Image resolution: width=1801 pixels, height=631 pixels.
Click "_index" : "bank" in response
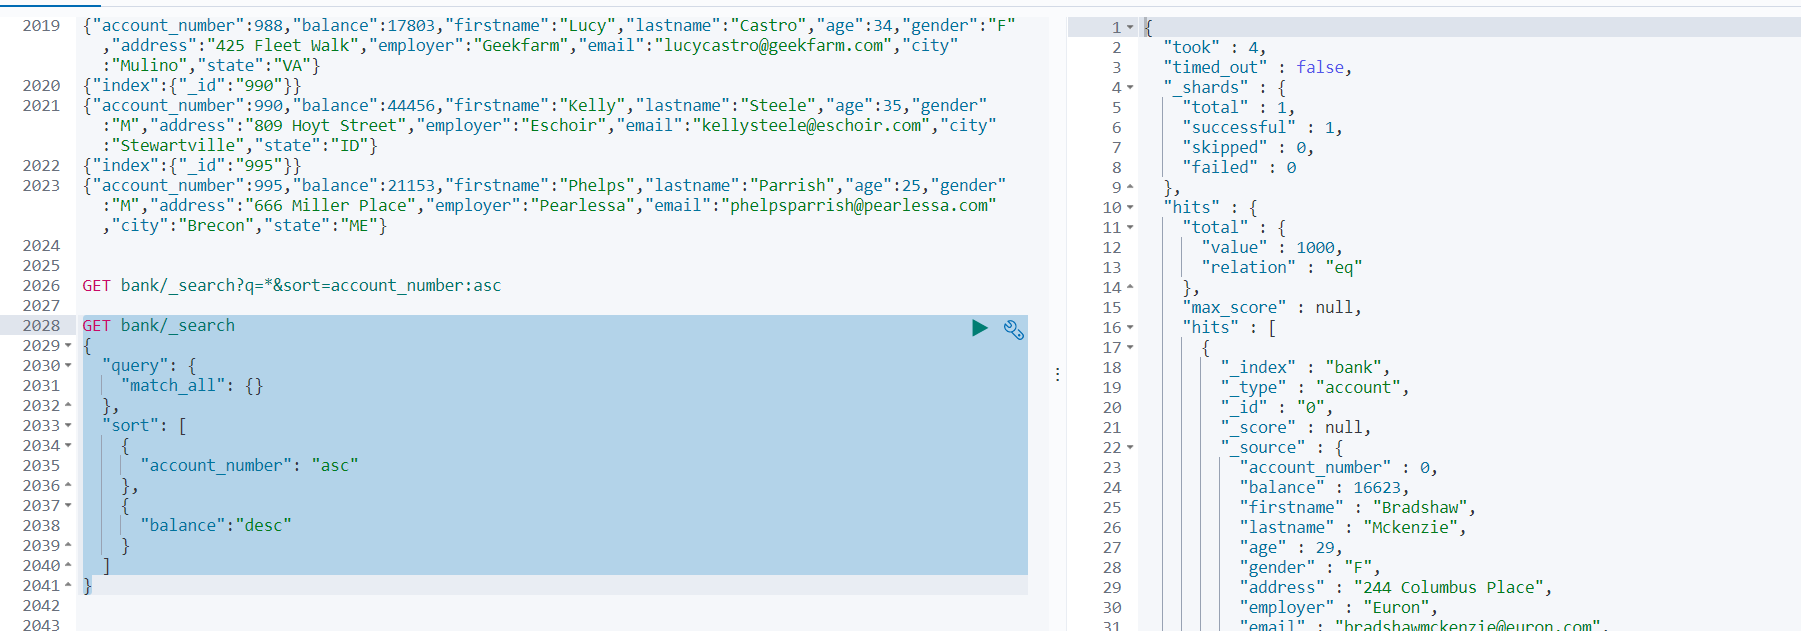click(x=1306, y=368)
